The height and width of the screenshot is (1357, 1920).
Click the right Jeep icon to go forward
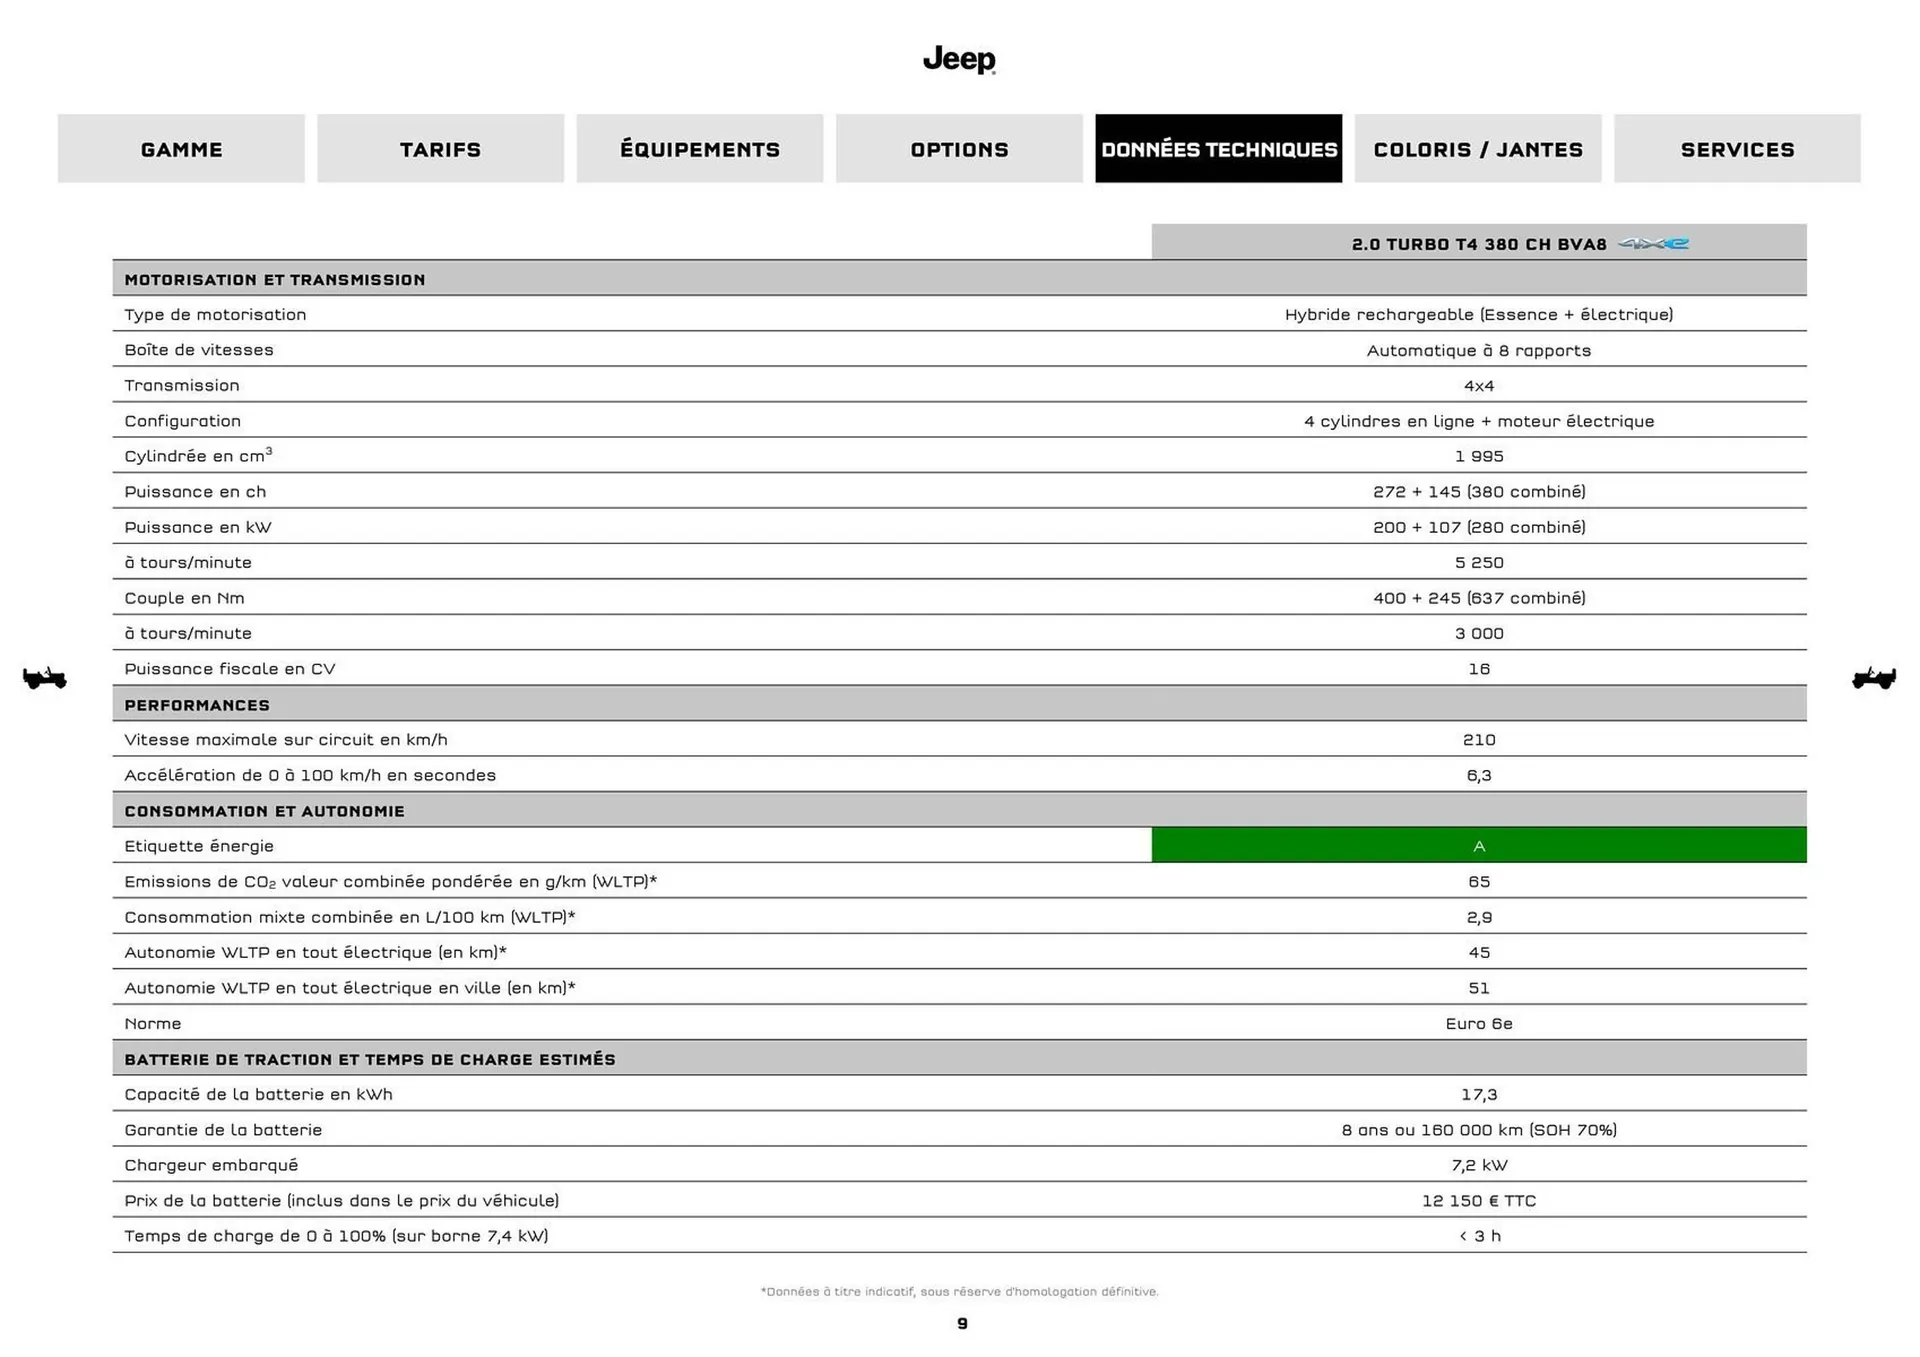[1873, 679]
